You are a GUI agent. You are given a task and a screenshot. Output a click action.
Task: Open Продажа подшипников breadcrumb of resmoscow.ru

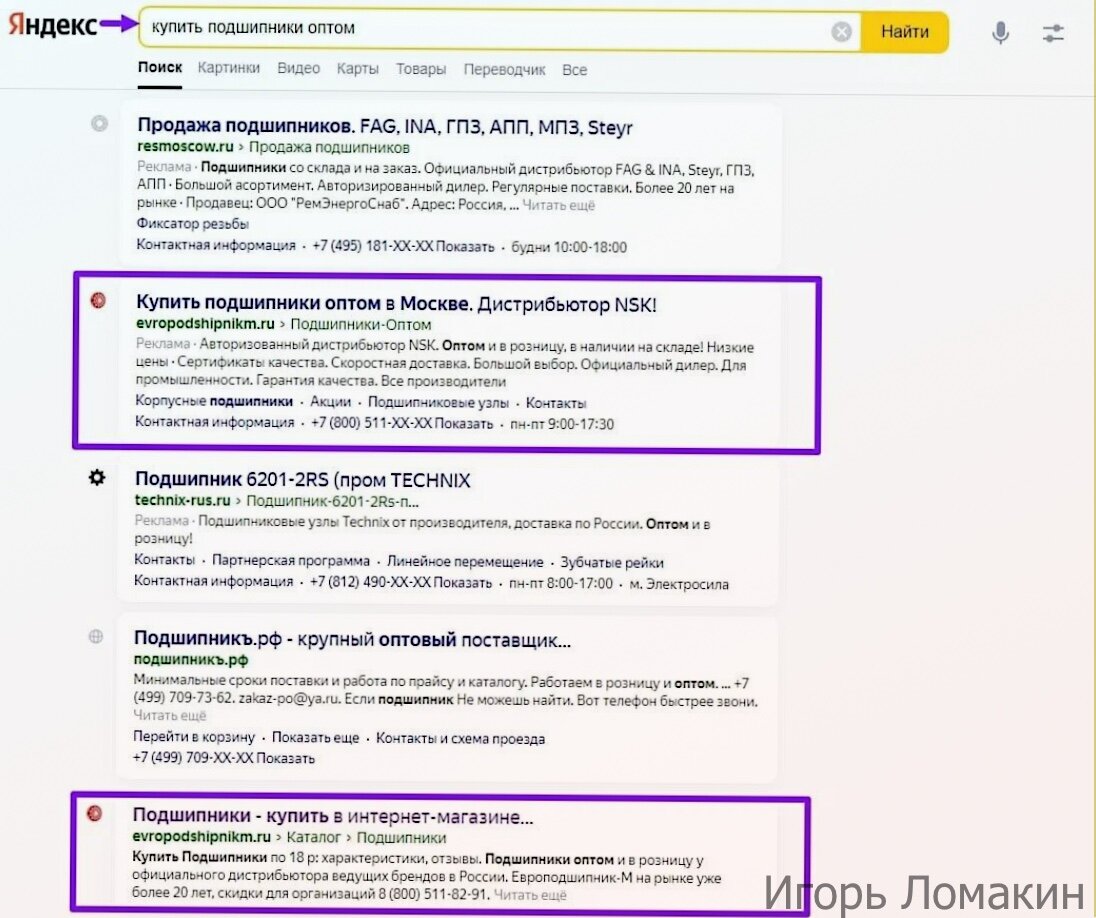[x=329, y=148]
